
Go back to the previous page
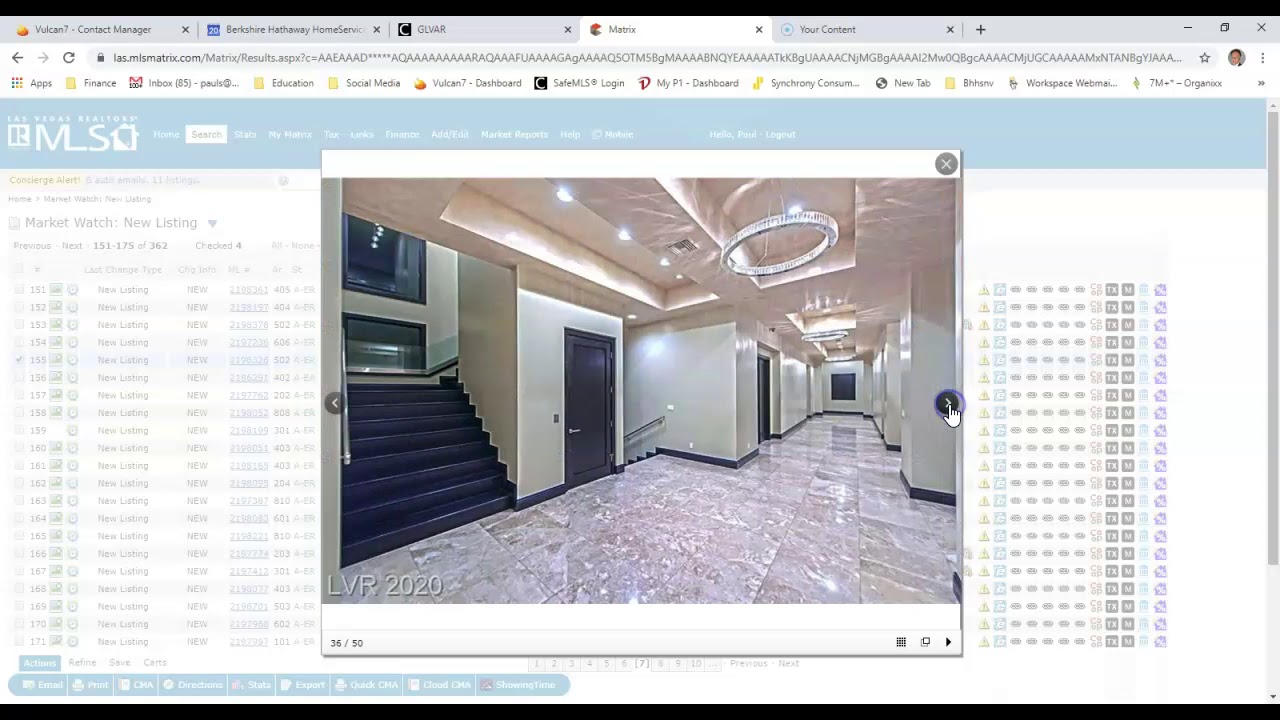(17, 58)
